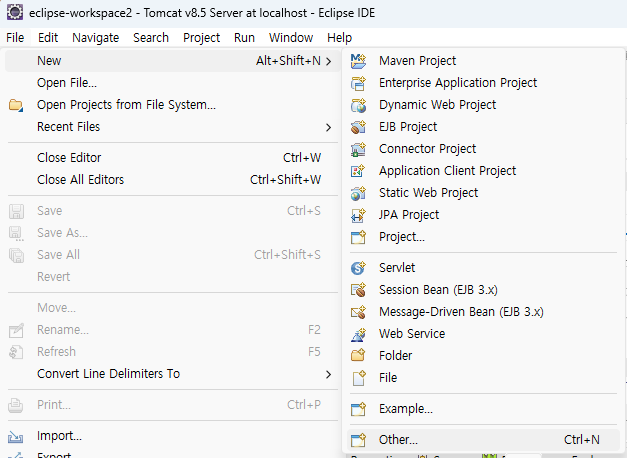Click the Dynamic Web Project globe icon
The image size is (627, 458).
[x=358, y=105]
